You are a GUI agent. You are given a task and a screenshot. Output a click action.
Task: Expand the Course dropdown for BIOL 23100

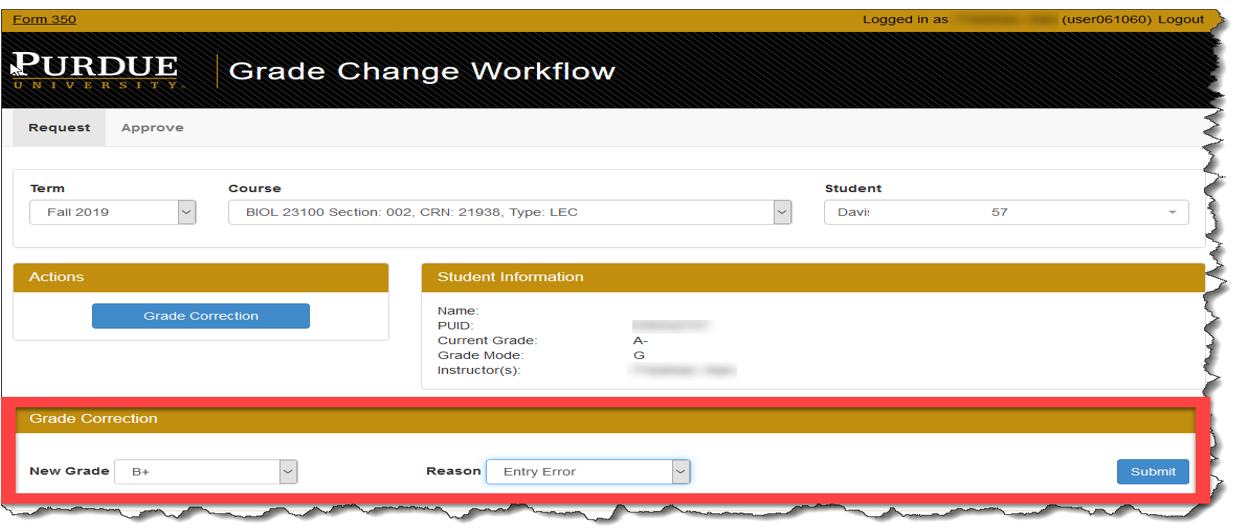pos(510,212)
